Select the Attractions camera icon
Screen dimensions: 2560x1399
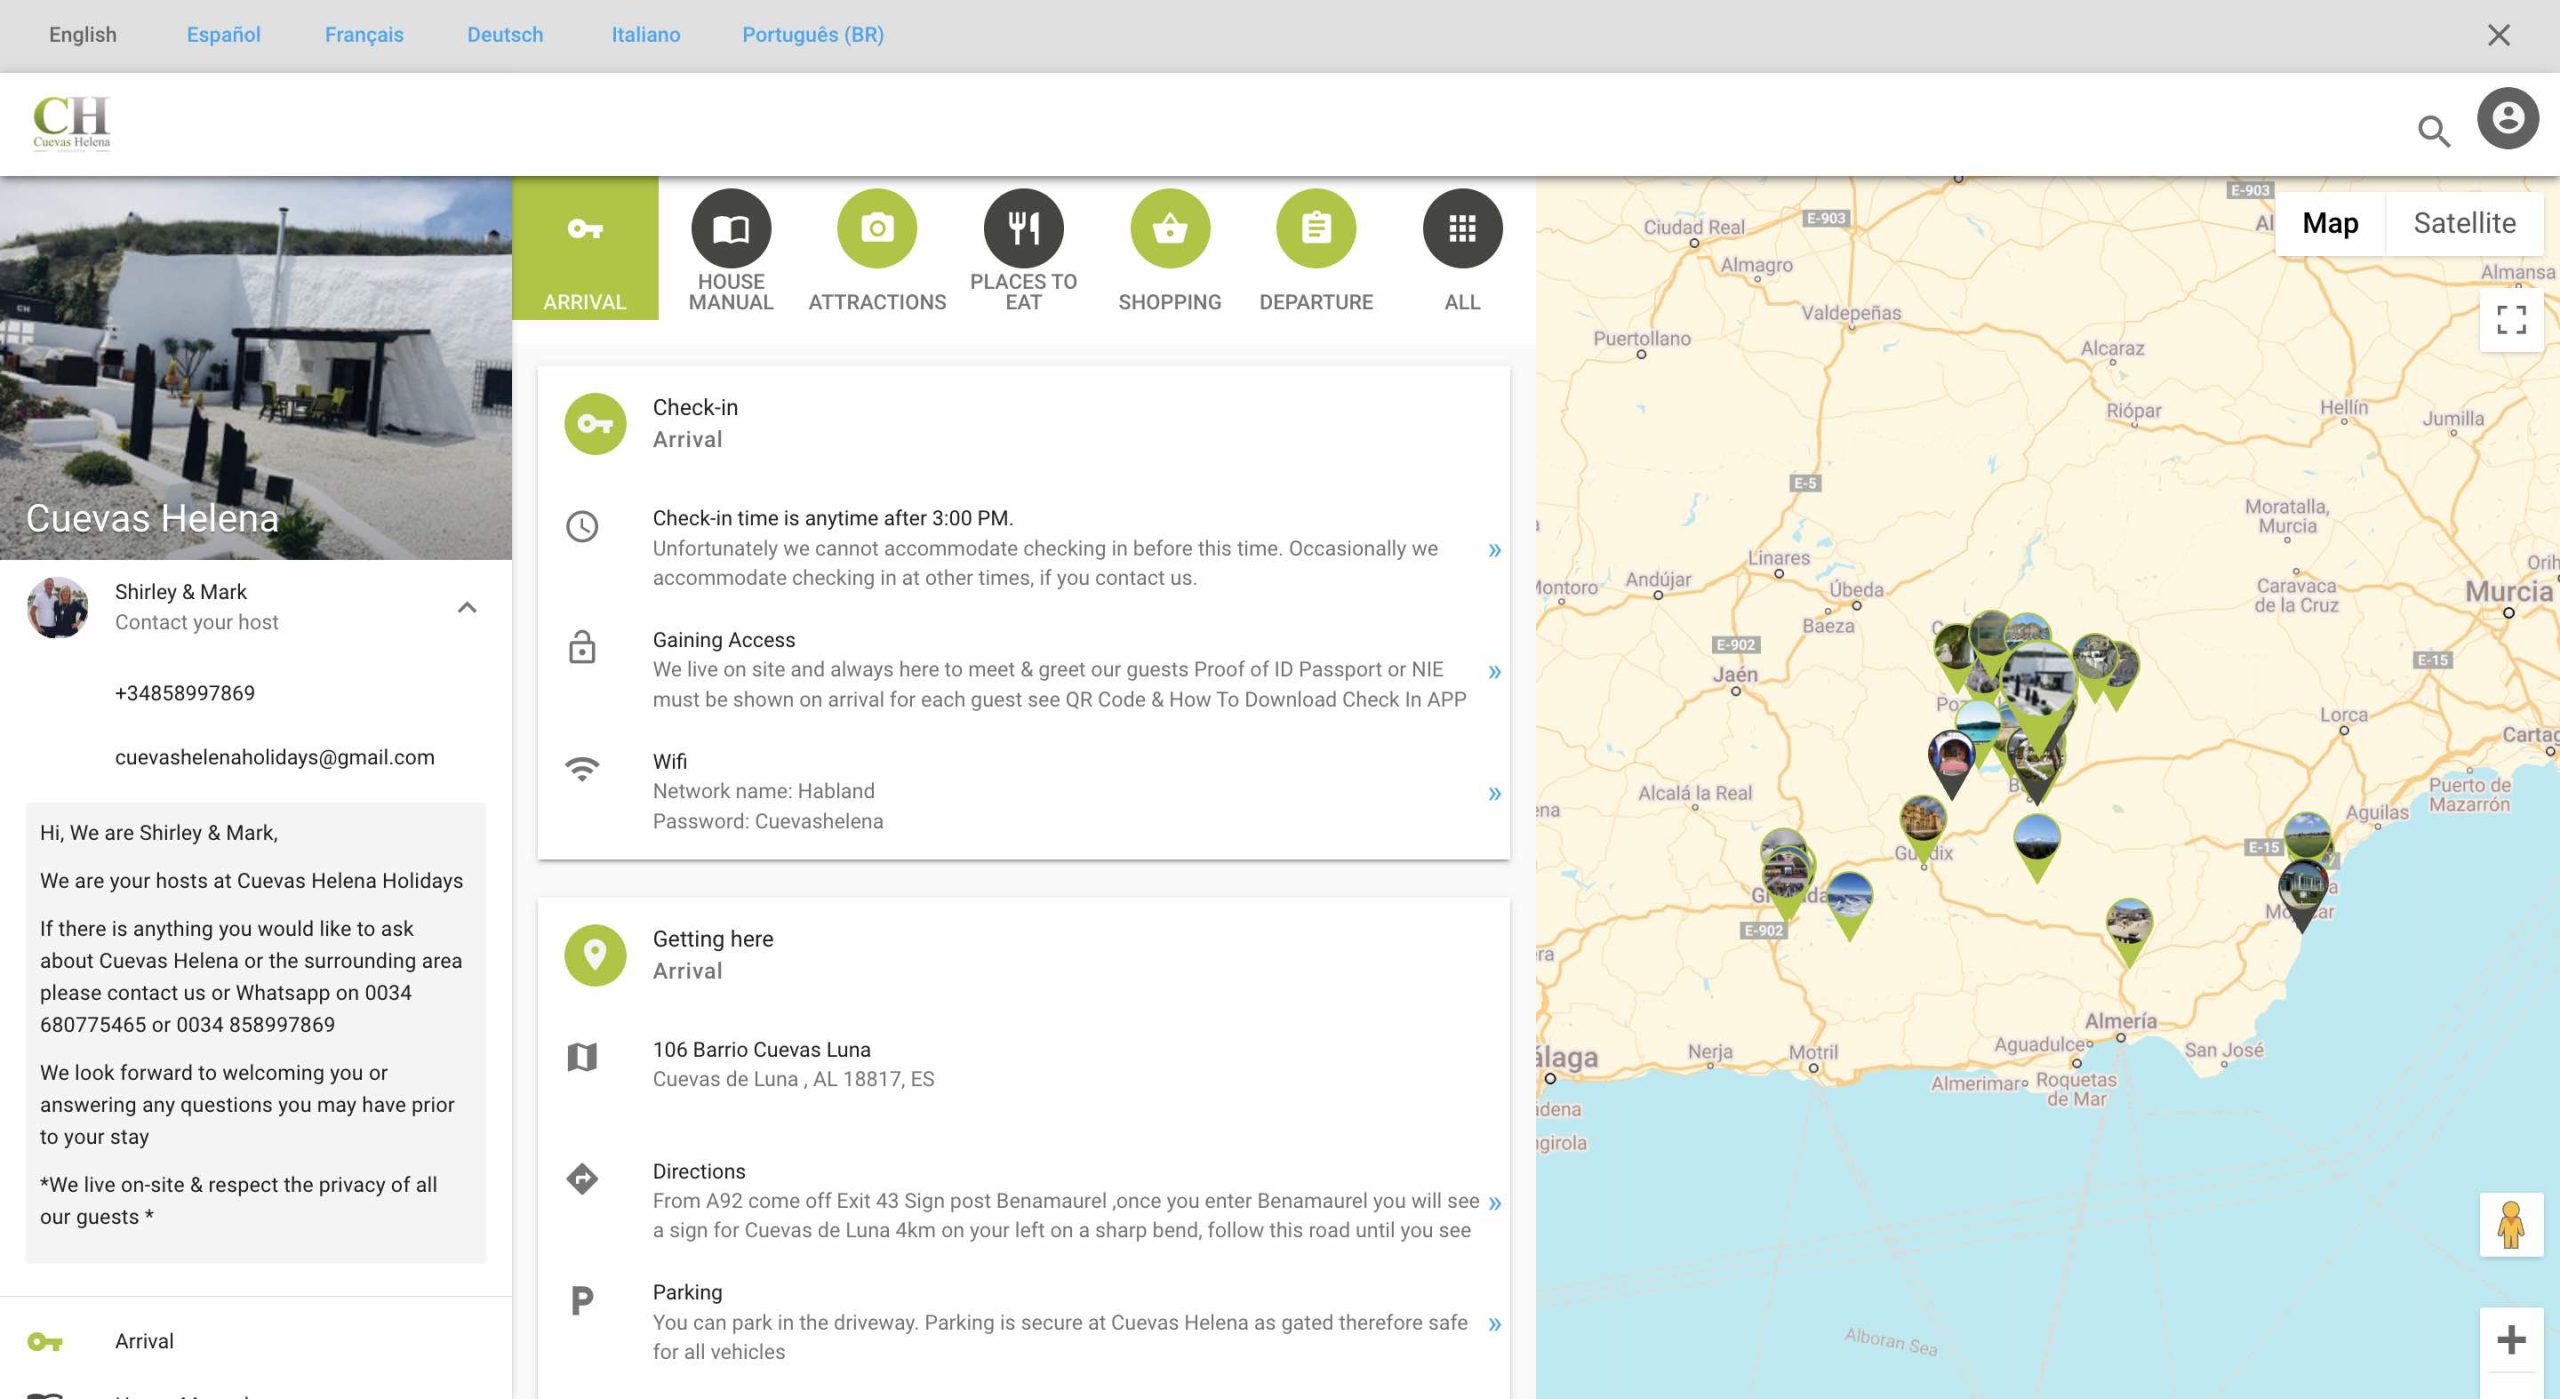[877, 229]
